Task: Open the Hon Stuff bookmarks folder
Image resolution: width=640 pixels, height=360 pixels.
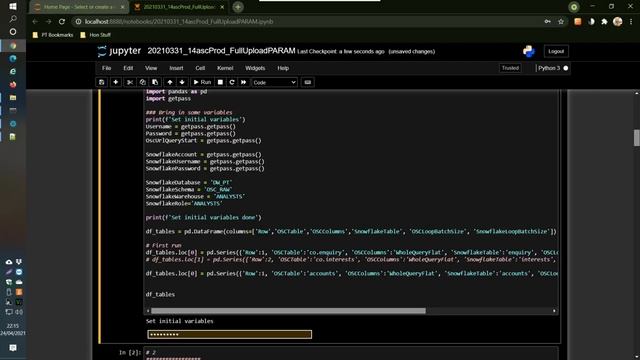Action: (96, 35)
